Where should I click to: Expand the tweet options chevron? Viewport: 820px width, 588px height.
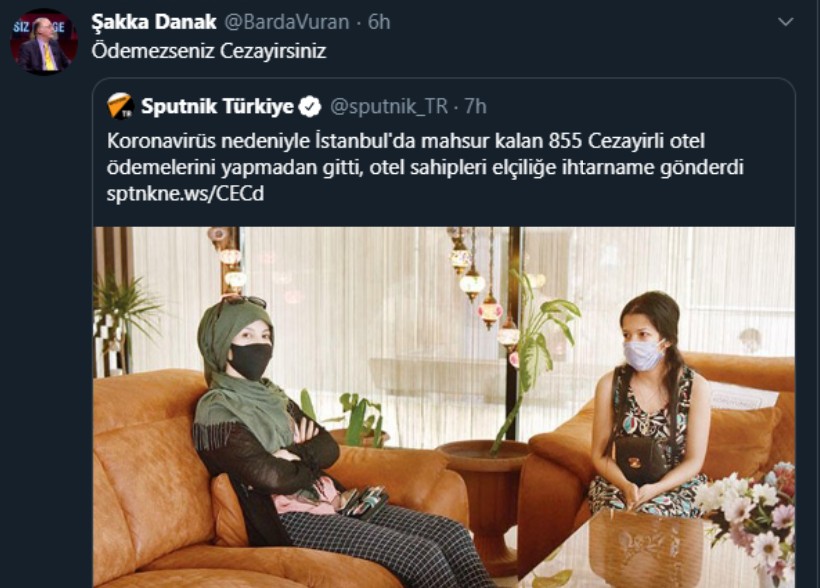785,22
